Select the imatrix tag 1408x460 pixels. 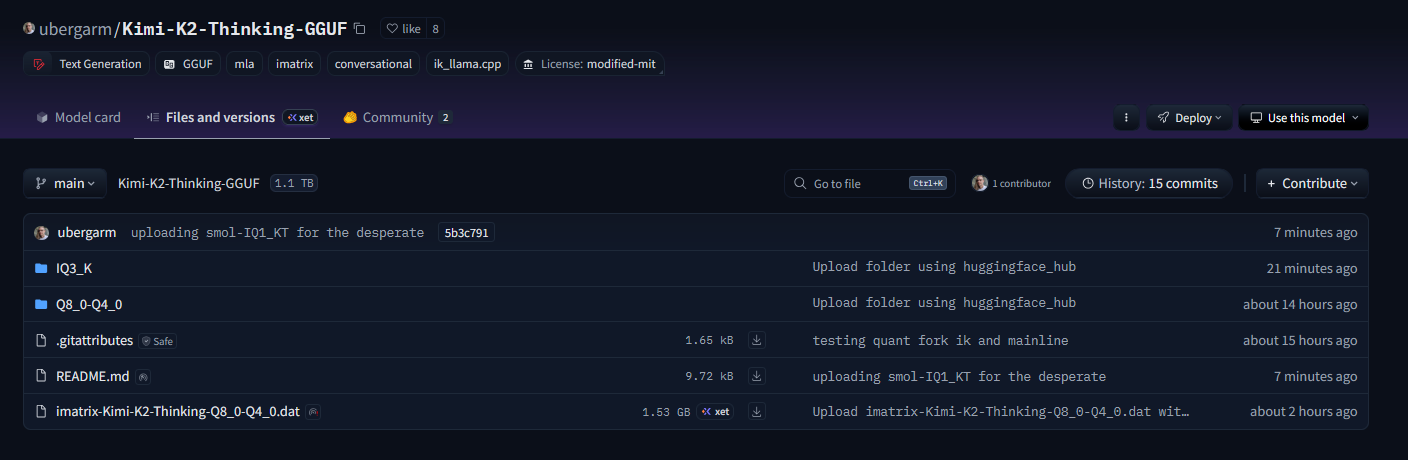pos(295,64)
